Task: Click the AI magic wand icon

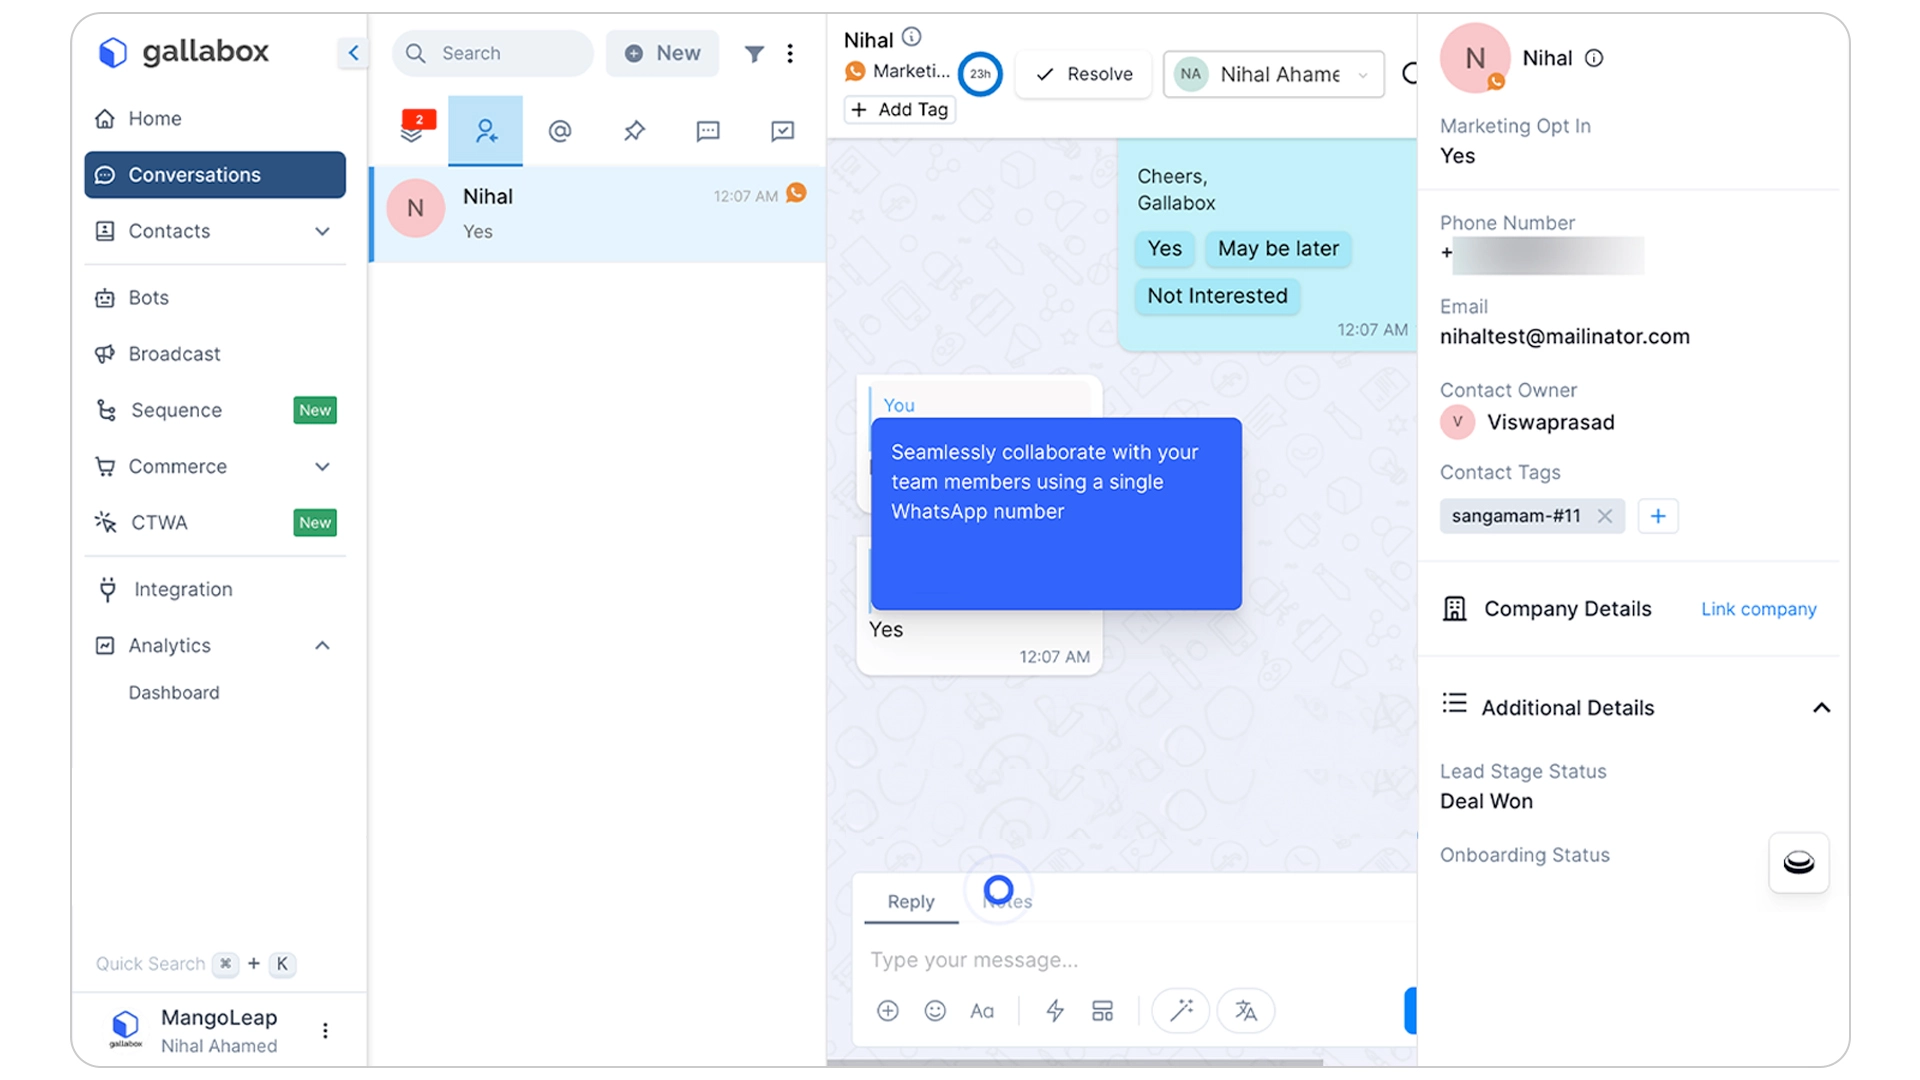Action: click(x=1180, y=1011)
